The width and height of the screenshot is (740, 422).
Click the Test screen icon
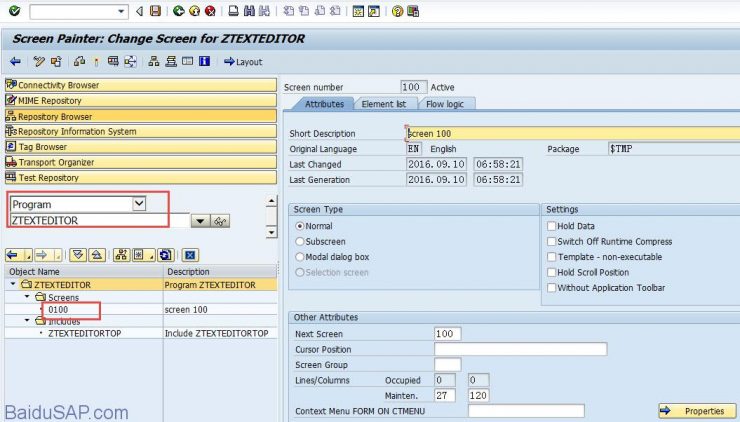click(x=113, y=61)
